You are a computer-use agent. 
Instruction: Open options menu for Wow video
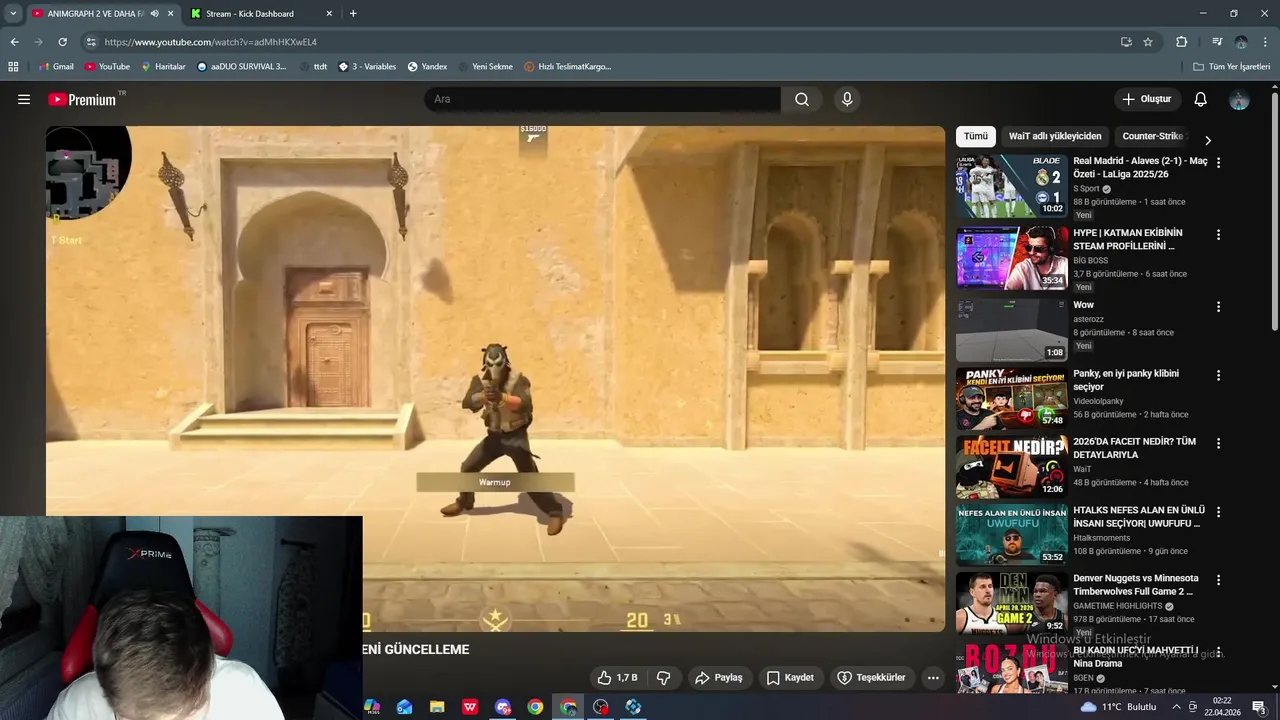1218,307
